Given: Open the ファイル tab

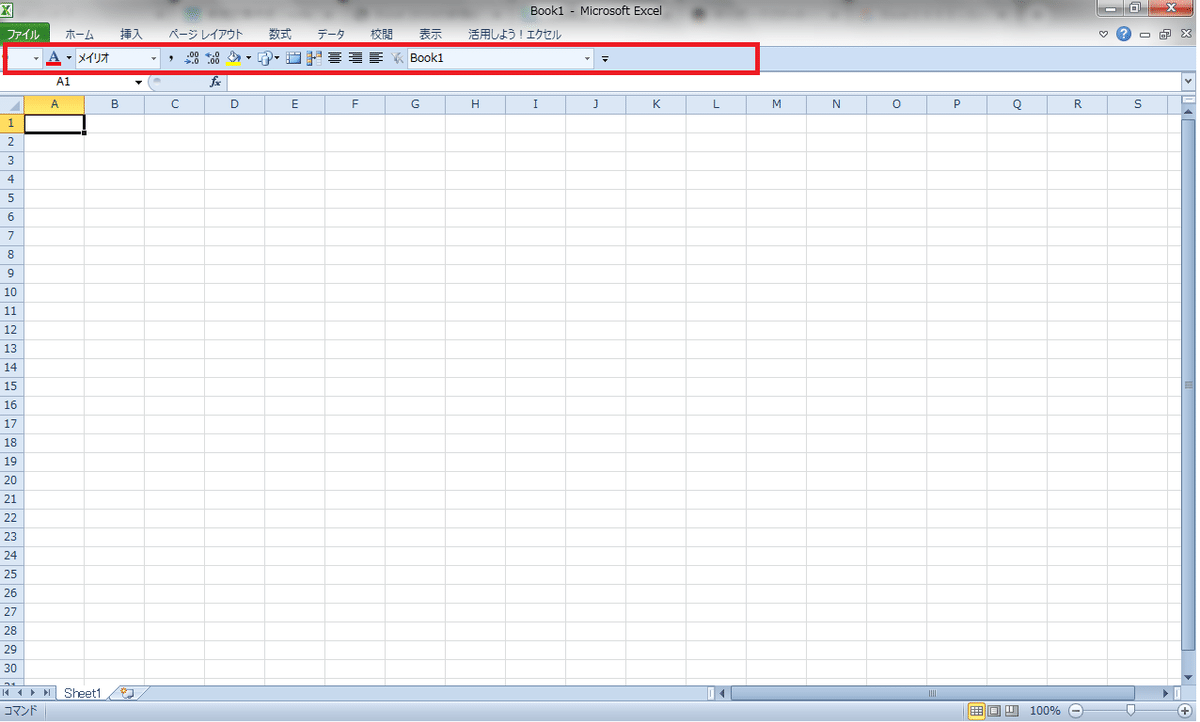Looking at the screenshot, I should tap(24, 34).
